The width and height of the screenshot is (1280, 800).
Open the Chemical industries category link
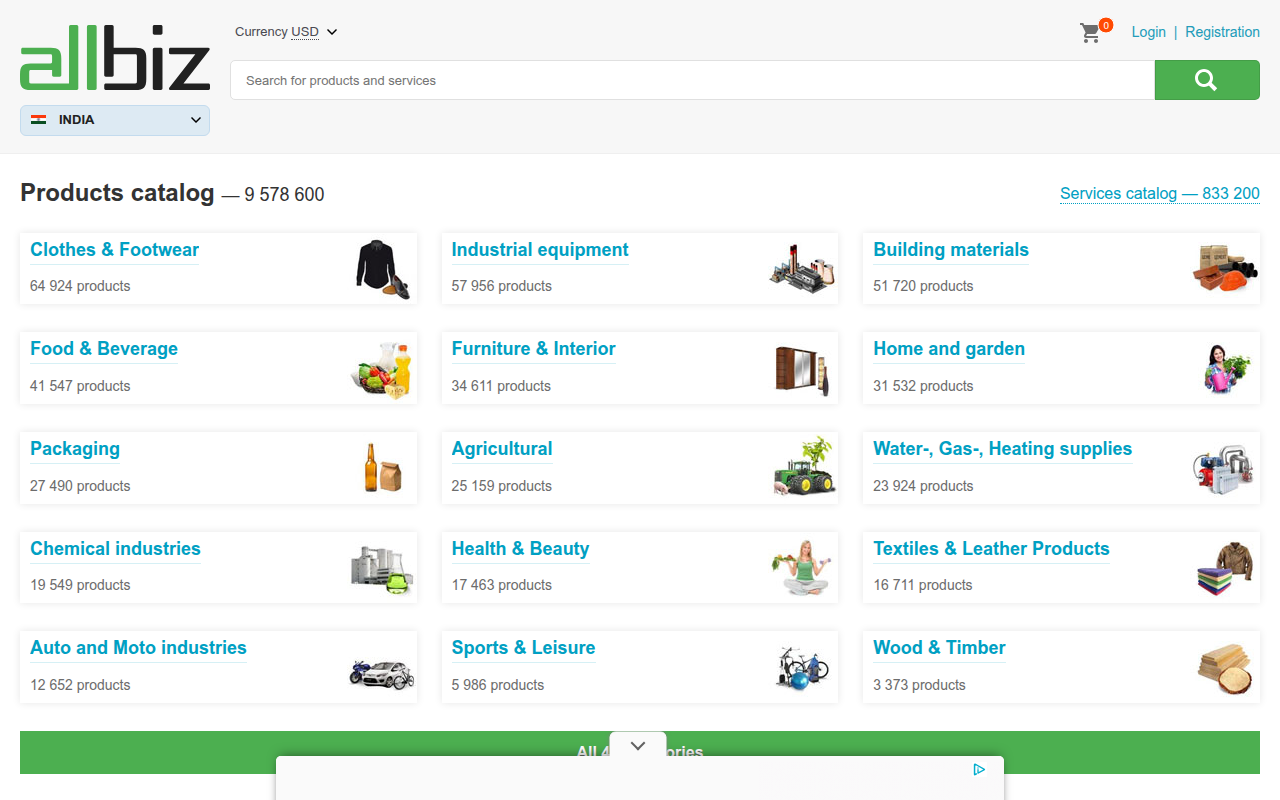115,549
